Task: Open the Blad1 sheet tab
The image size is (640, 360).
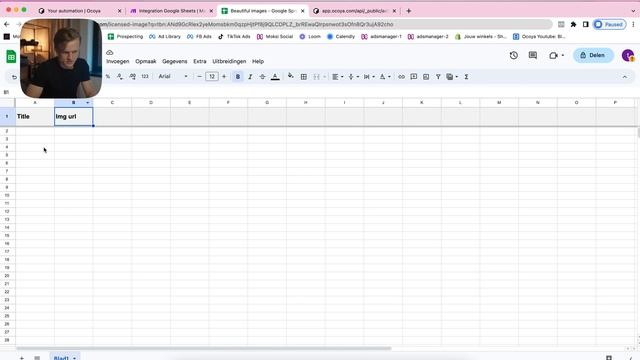Action: (64, 357)
